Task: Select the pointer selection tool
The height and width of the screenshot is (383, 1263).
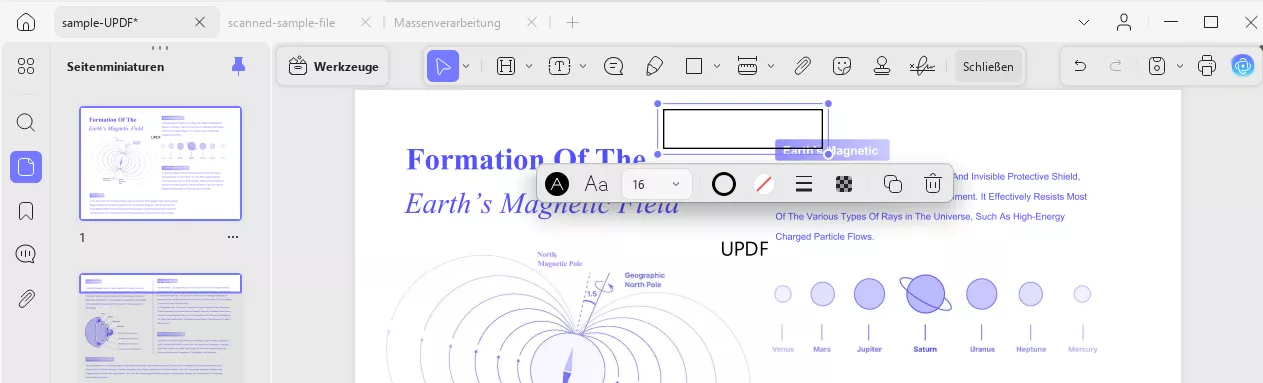Action: tap(442, 66)
